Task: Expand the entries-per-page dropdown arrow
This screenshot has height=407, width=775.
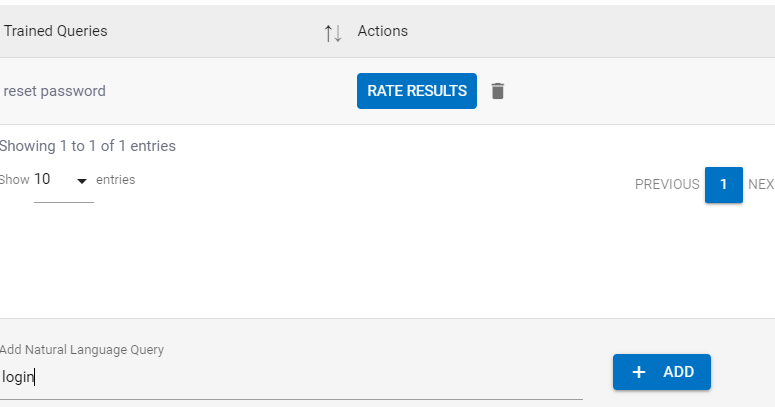Action: coord(82,181)
